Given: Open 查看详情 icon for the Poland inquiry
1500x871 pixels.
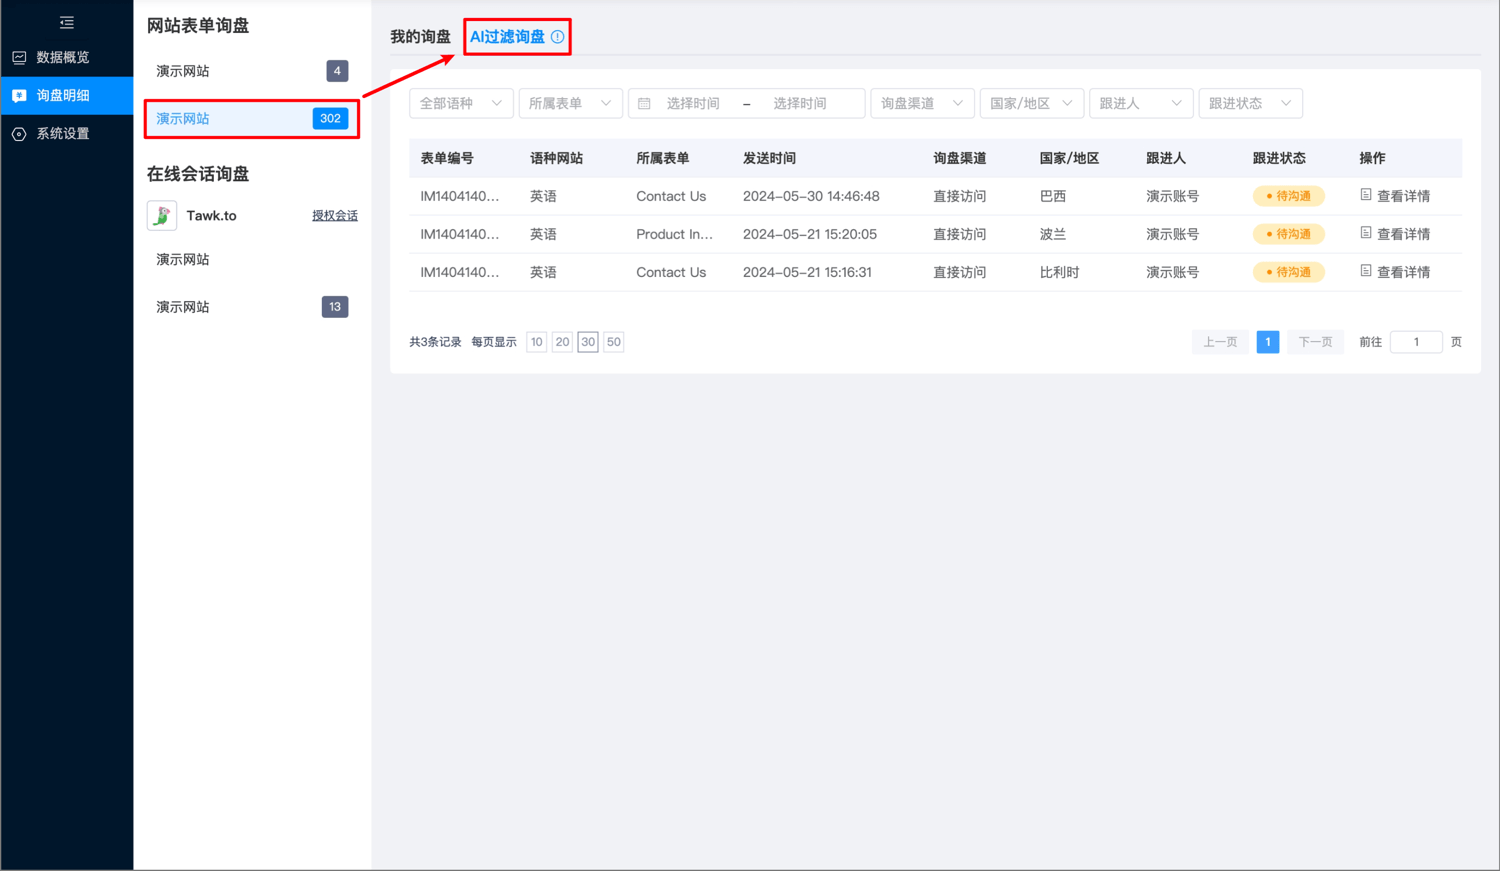Looking at the screenshot, I should point(1366,234).
